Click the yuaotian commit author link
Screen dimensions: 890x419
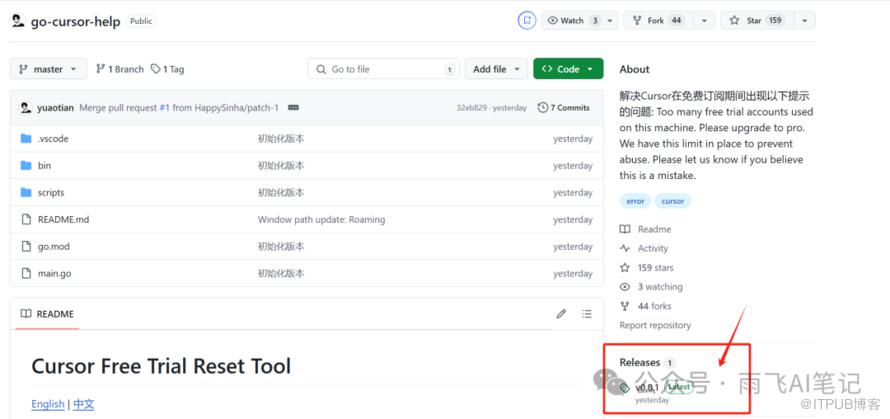(x=56, y=108)
